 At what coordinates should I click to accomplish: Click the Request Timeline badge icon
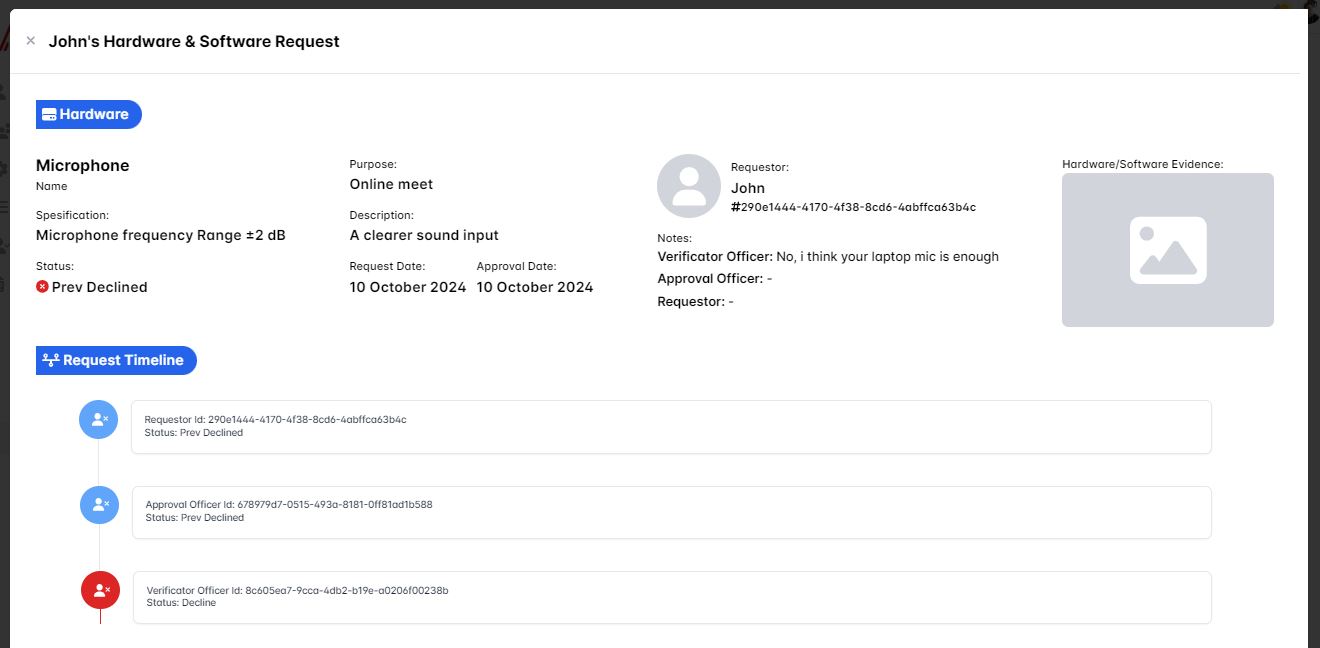pos(51,360)
